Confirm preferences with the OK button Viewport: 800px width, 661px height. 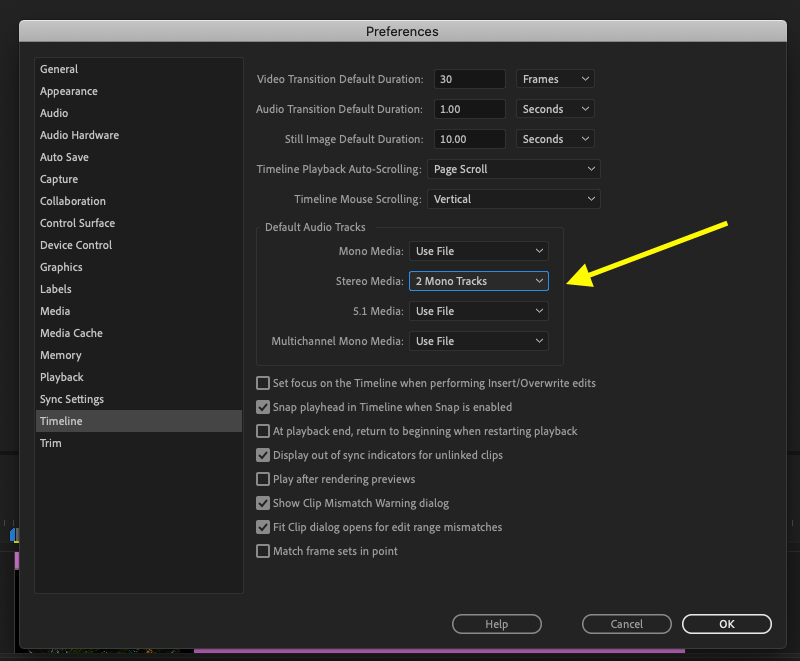tap(727, 623)
